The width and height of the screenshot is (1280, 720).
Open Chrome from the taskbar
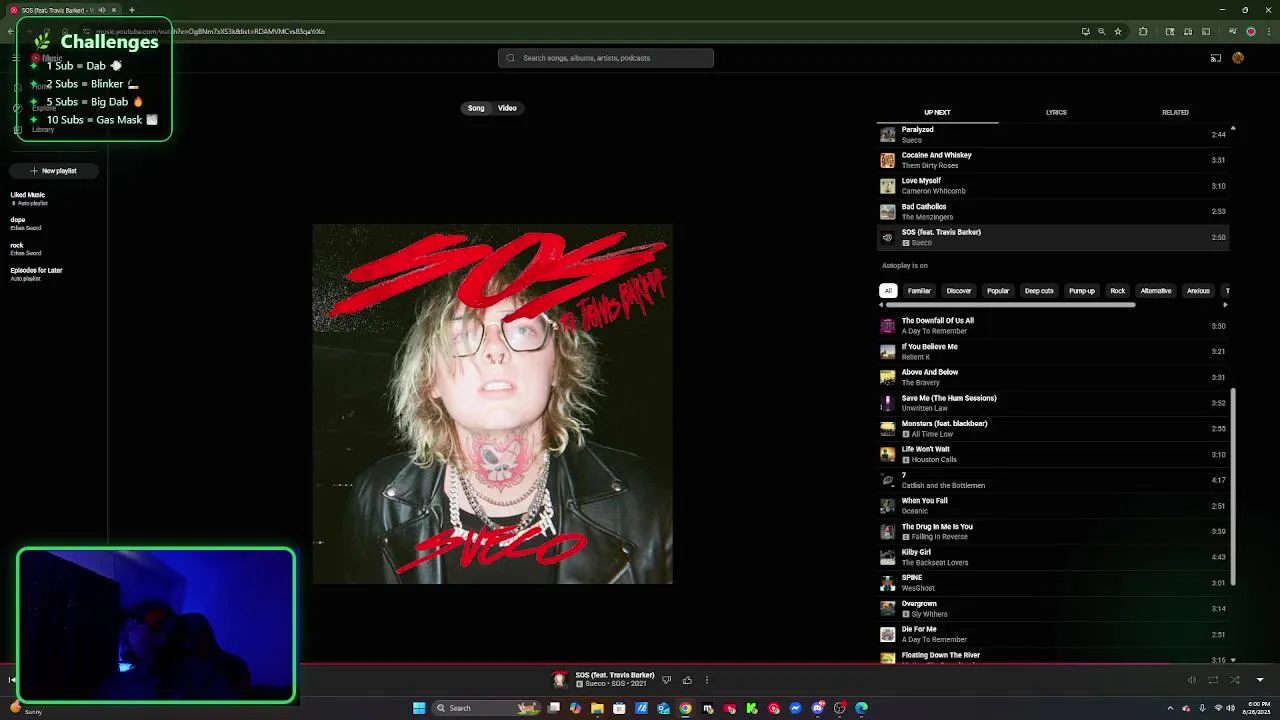(685, 708)
